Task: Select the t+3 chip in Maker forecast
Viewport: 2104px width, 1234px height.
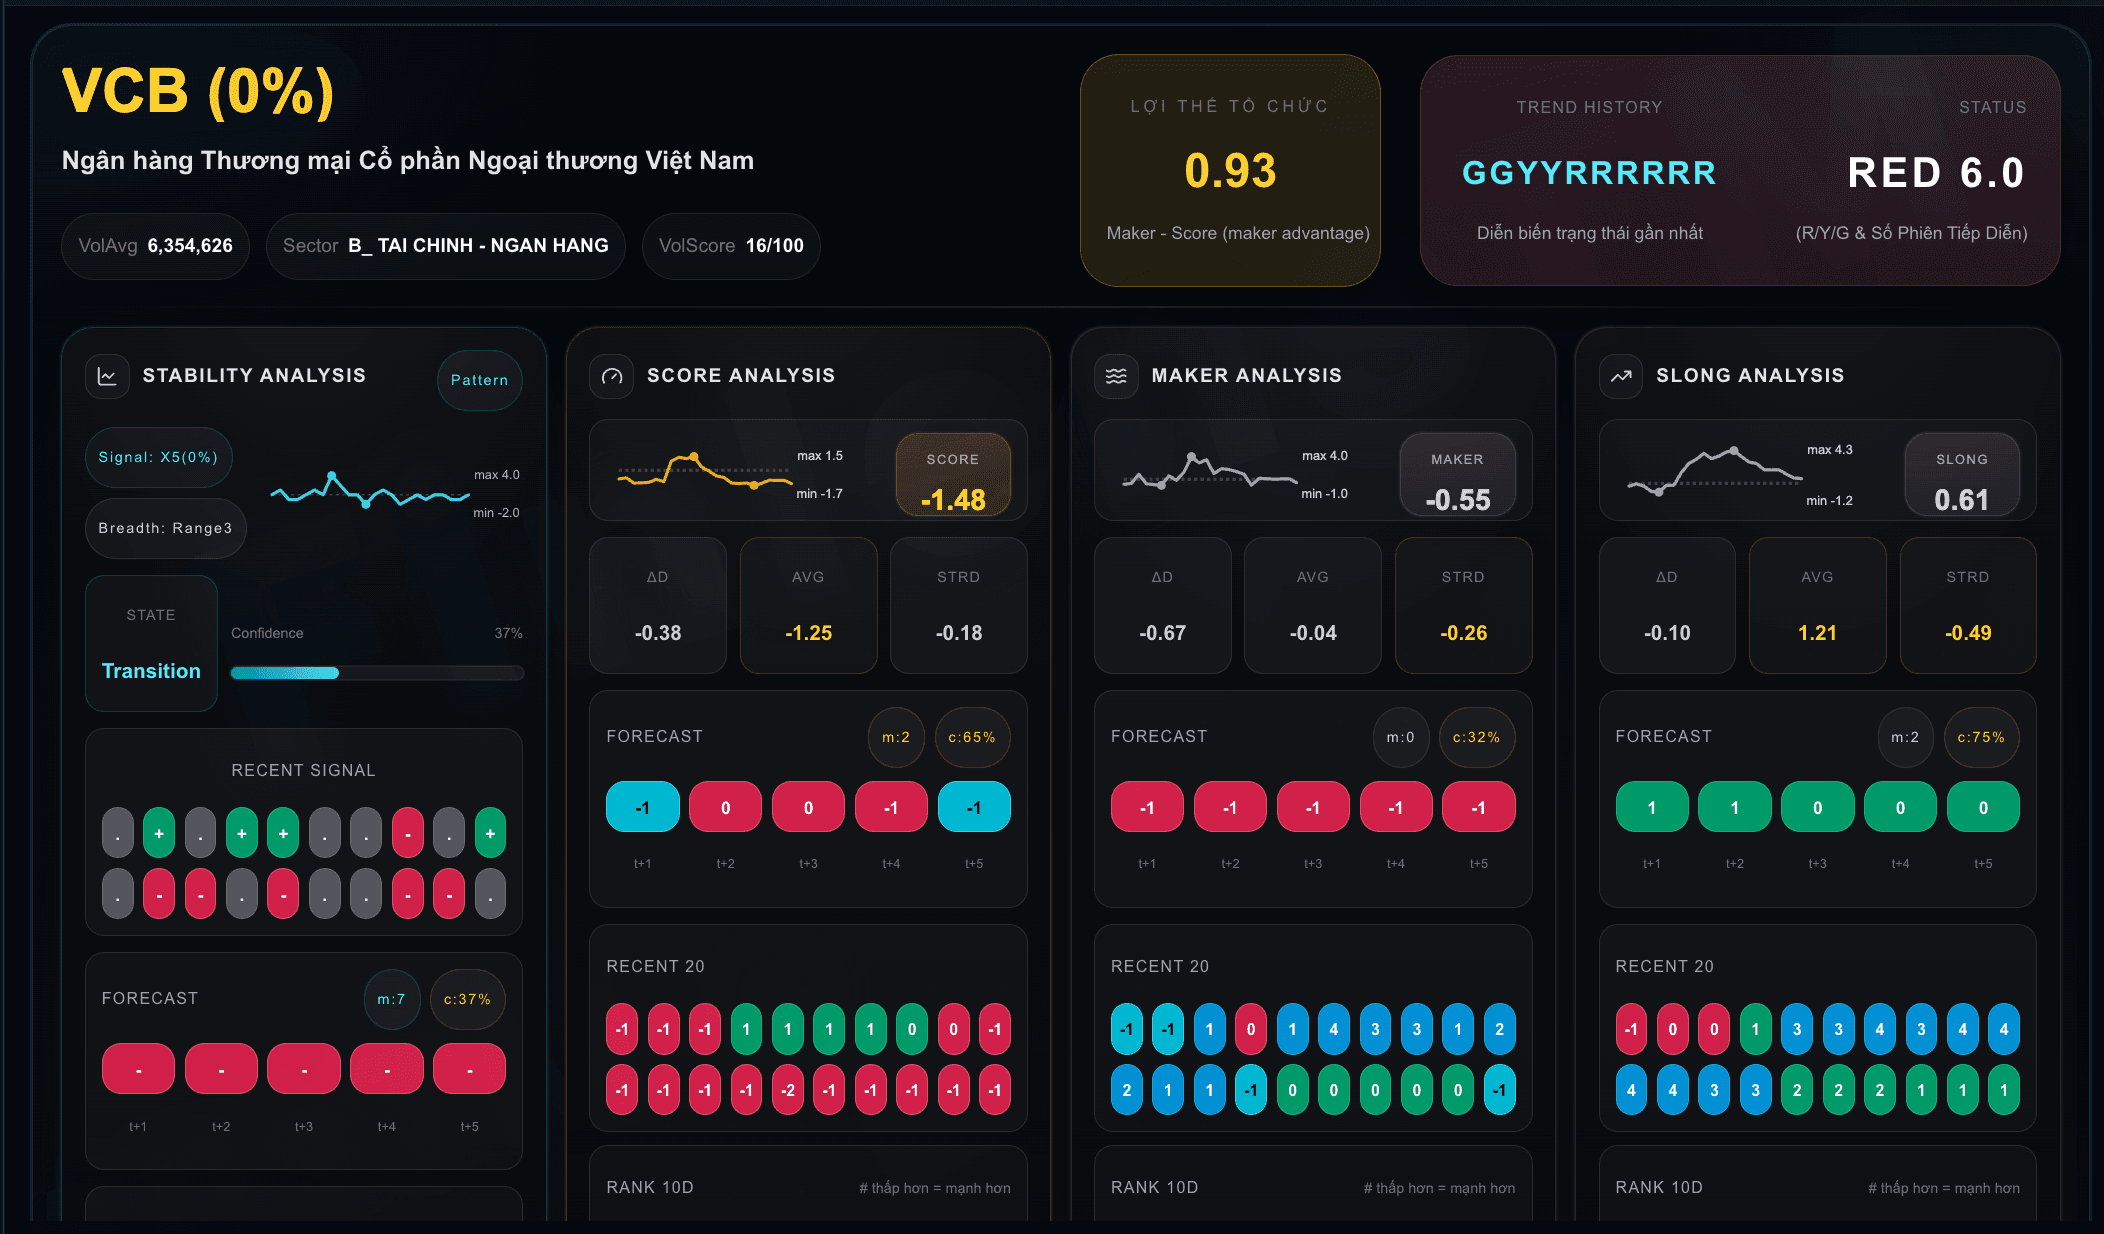Action: coord(1313,807)
